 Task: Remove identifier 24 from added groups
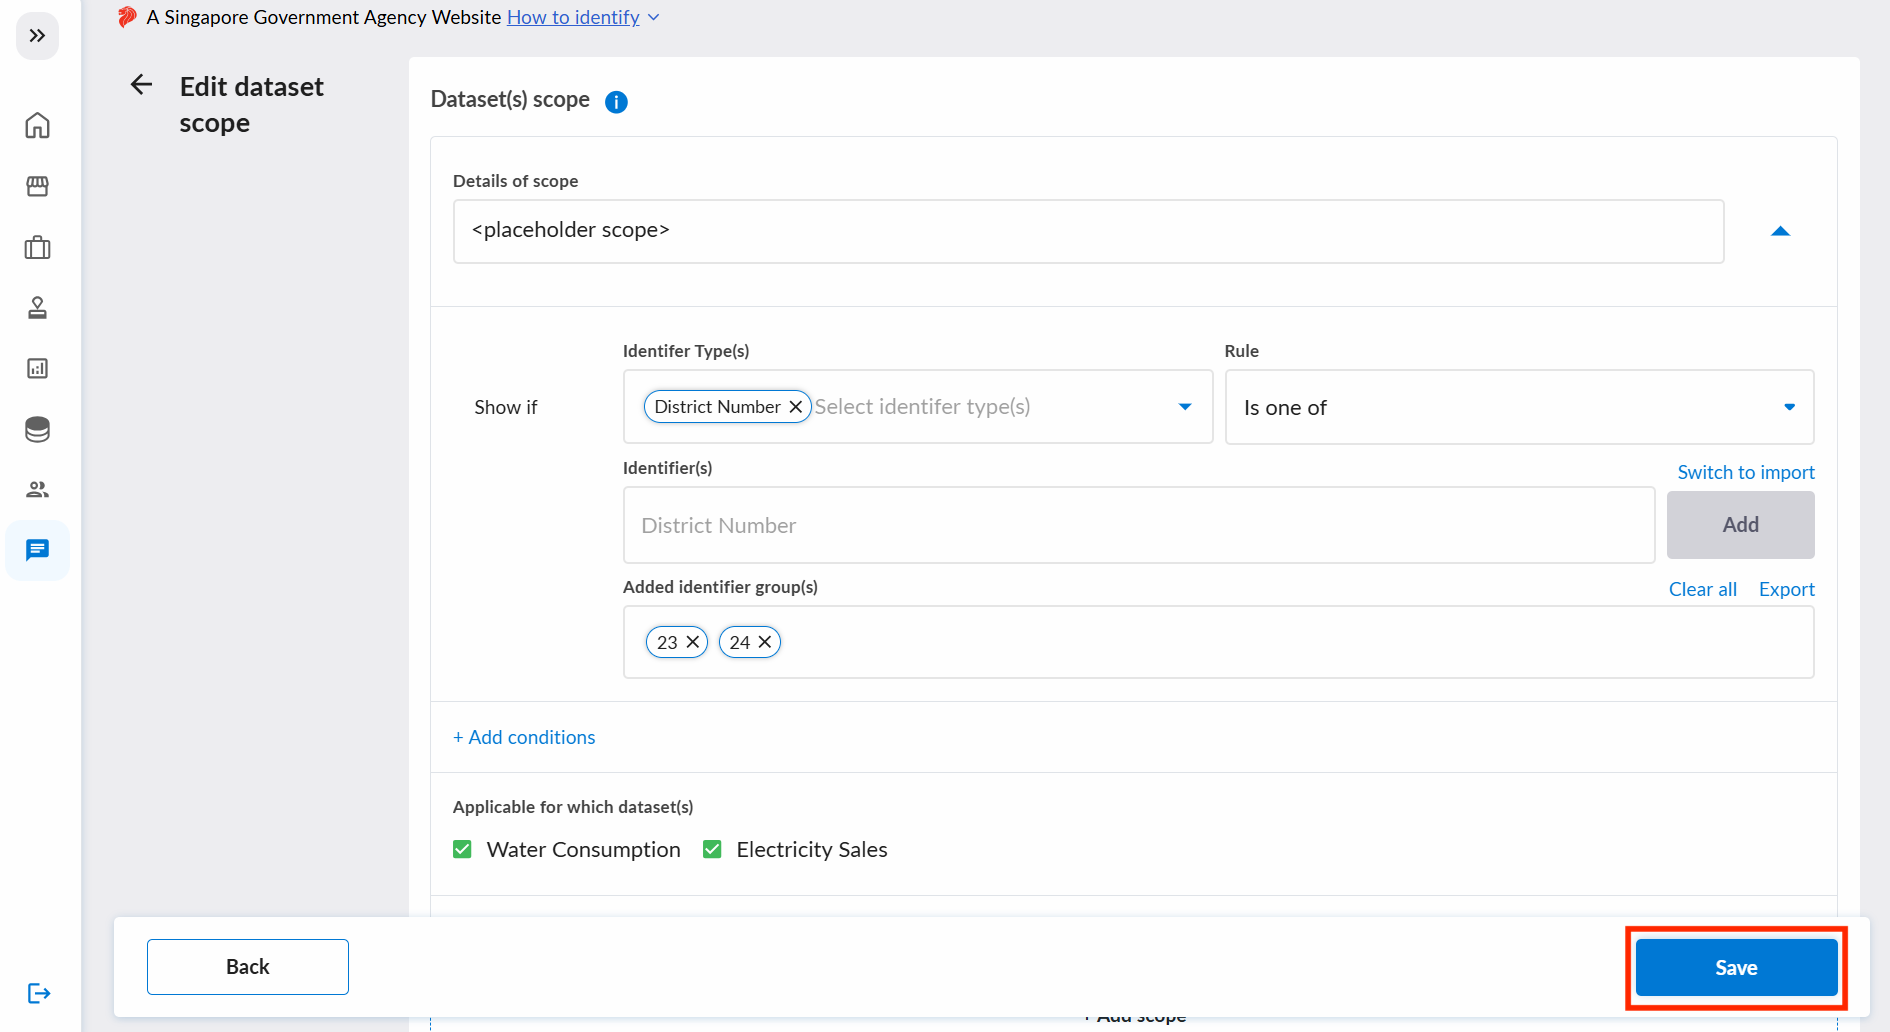[x=765, y=642]
